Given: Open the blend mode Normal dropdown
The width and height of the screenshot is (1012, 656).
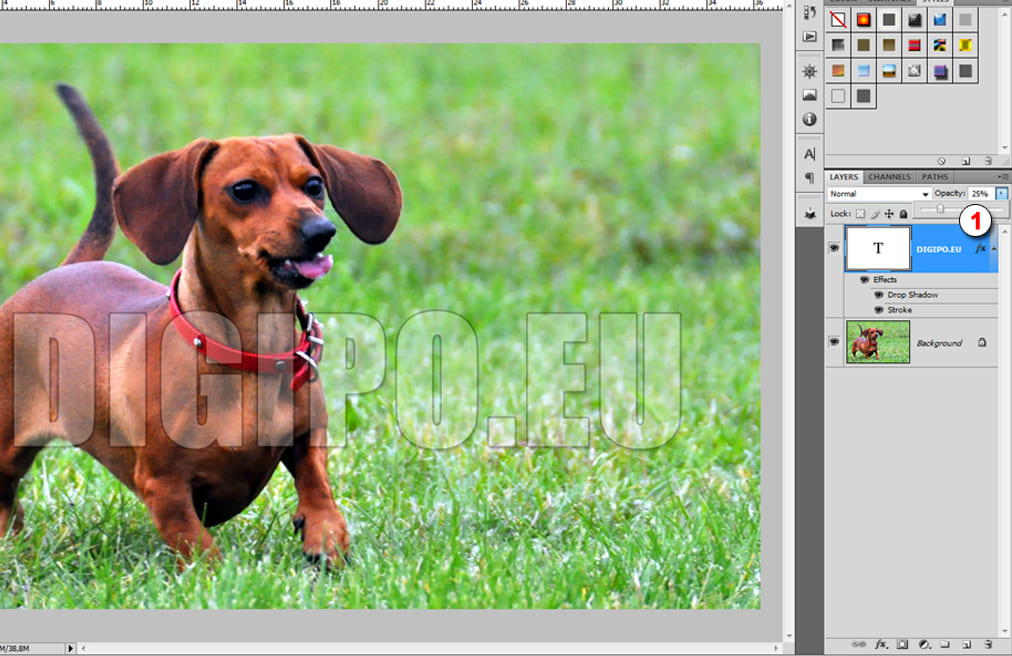Looking at the screenshot, I should pos(879,194).
